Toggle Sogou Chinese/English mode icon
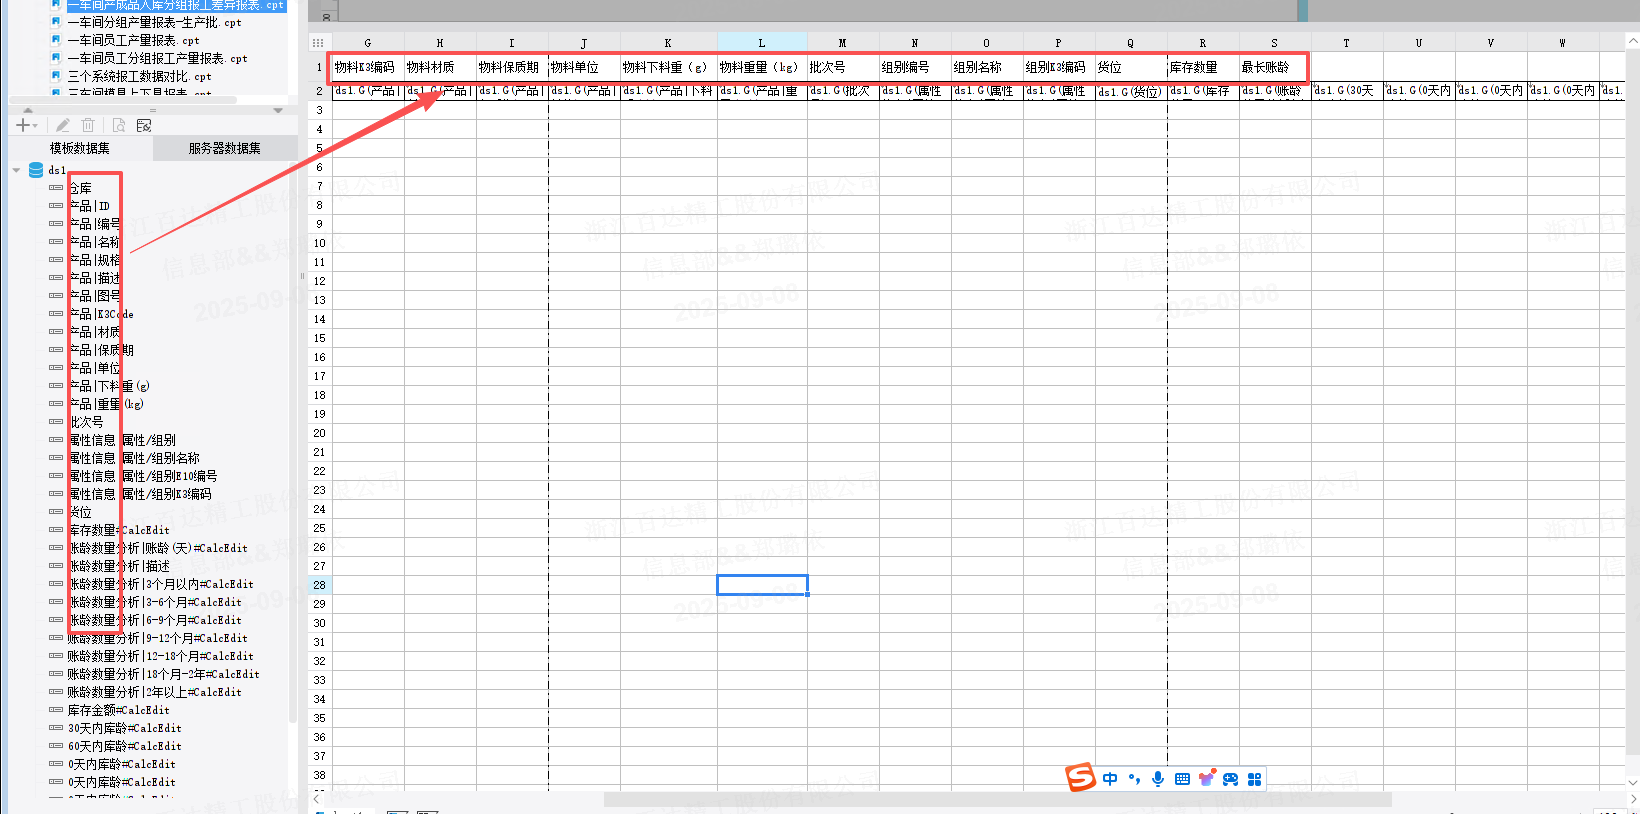Screen dimensions: 1640x814 (x=1110, y=779)
